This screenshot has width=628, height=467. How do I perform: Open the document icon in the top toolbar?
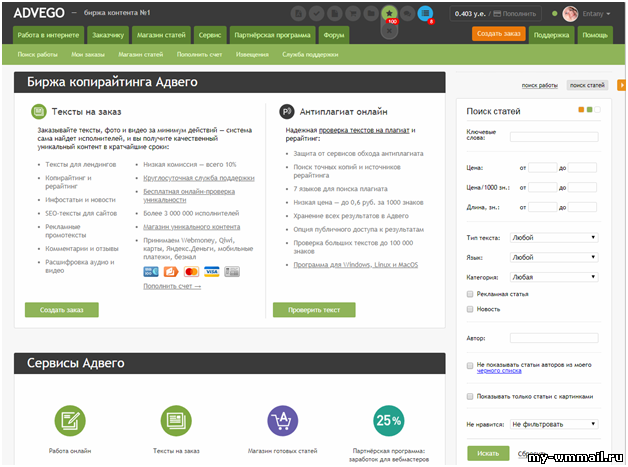(334, 14)
